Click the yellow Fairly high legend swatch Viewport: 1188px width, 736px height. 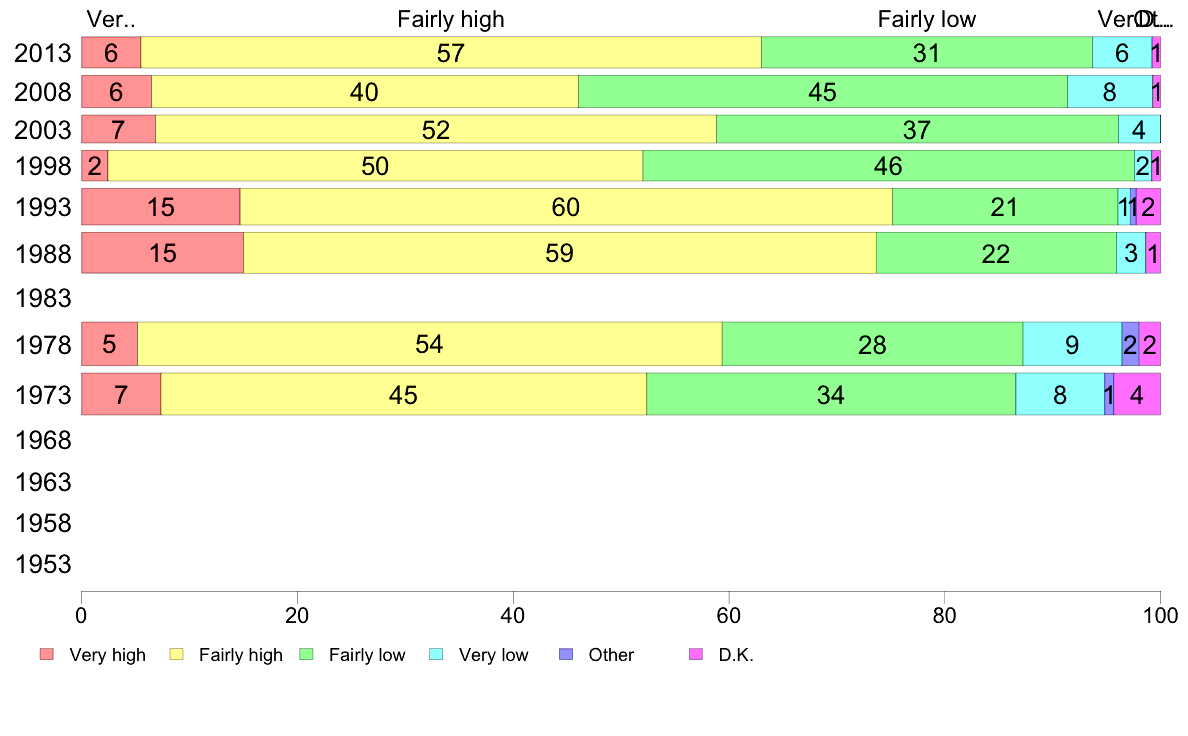(x=177, y=654)
